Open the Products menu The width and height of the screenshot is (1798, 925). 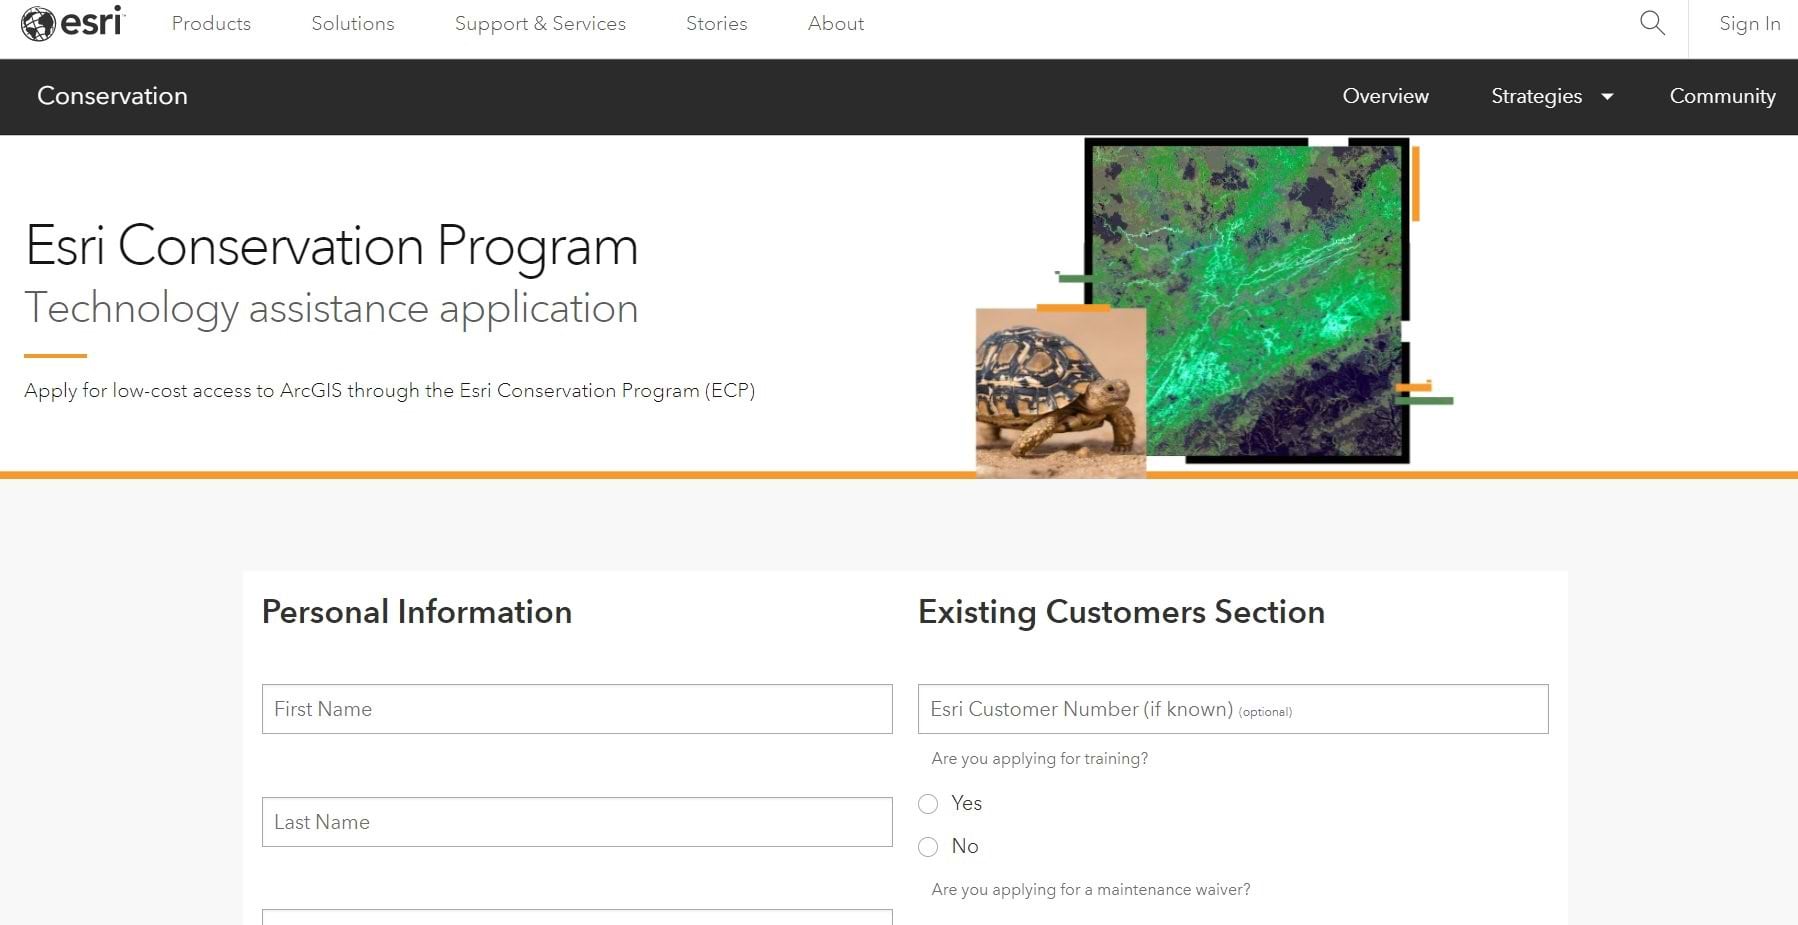point(211,23)
